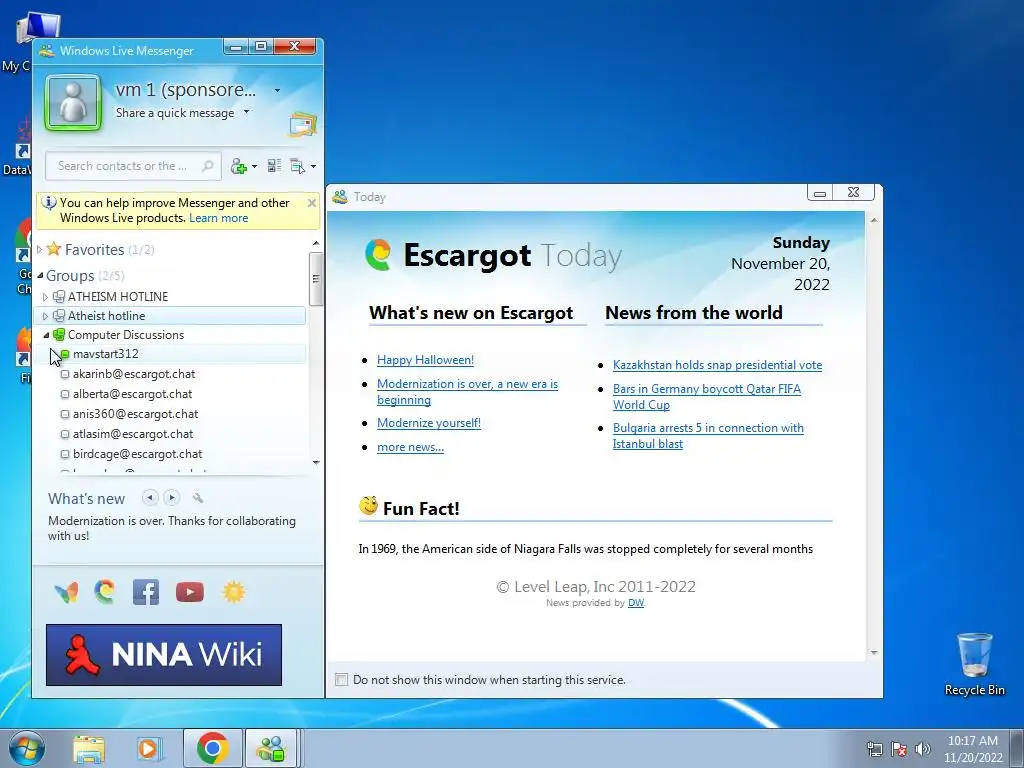The width and height of the screenshot is (1024, 768).
Task: Click the volume speaker tray icon
Action: [923, 749]
